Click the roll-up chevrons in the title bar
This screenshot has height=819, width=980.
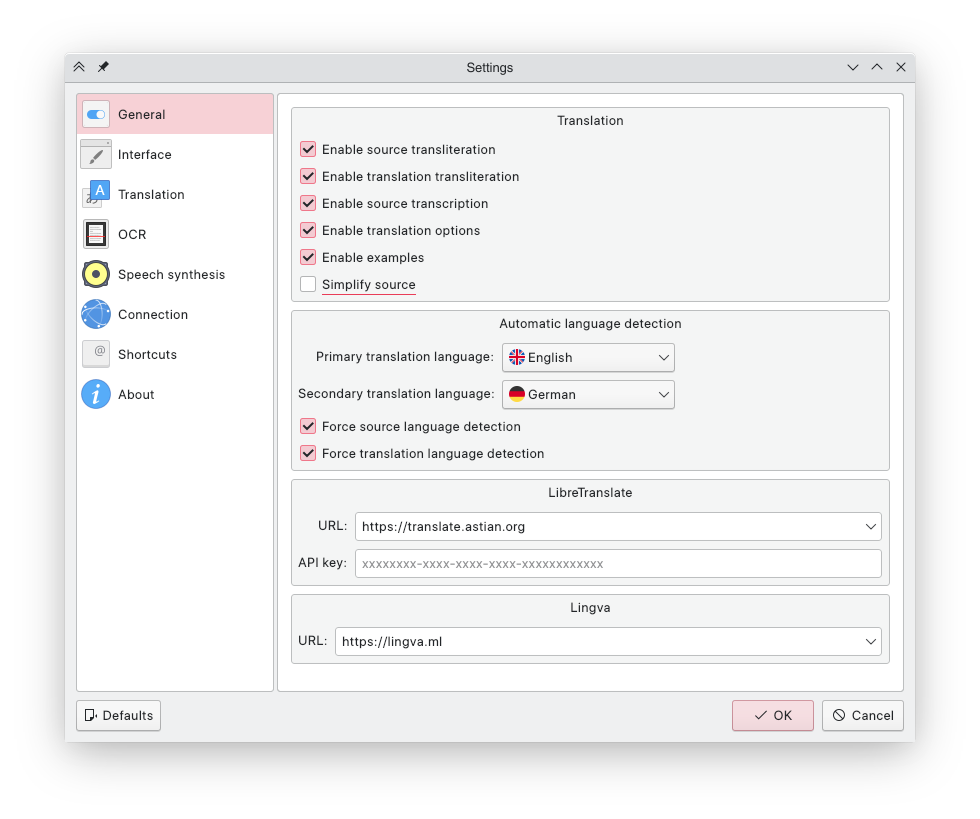click(x=79, y=67)
